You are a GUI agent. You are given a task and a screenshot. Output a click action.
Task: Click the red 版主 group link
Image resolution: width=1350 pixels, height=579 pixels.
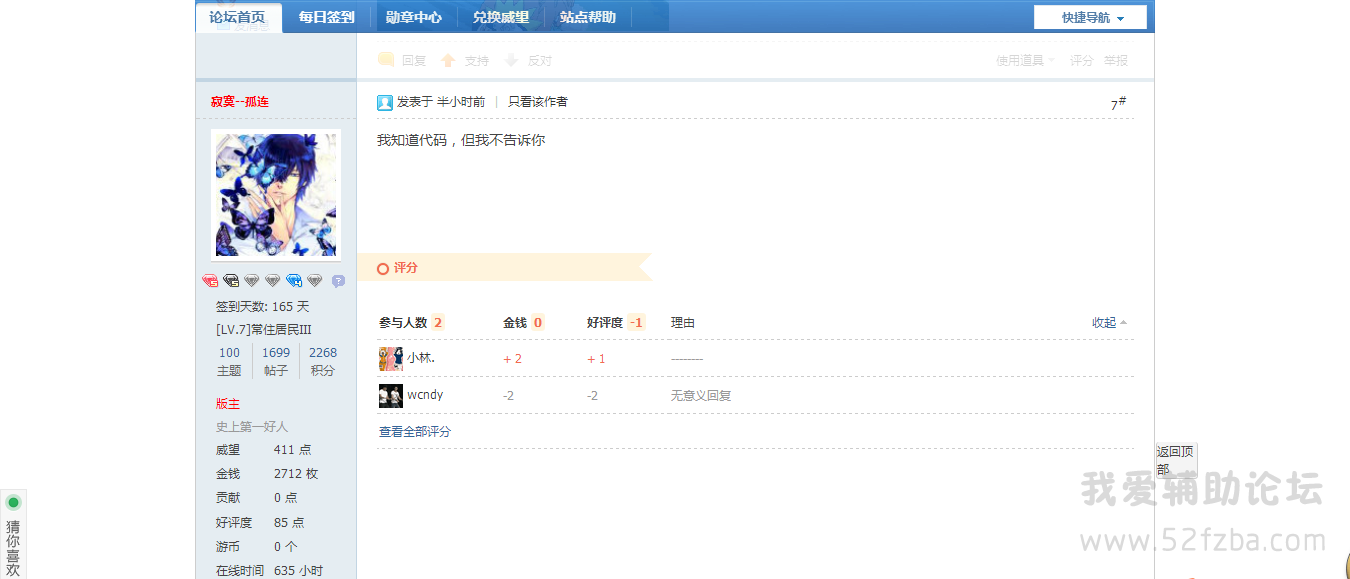click(x=228, y=404)
